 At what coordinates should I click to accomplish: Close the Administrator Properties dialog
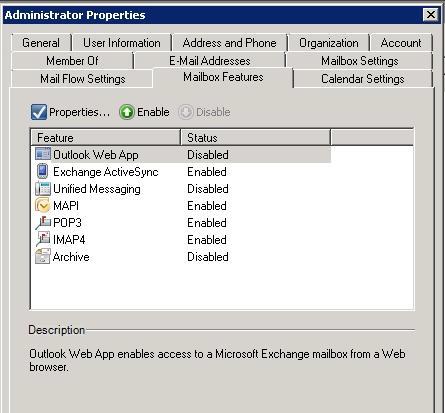point(431,15)
